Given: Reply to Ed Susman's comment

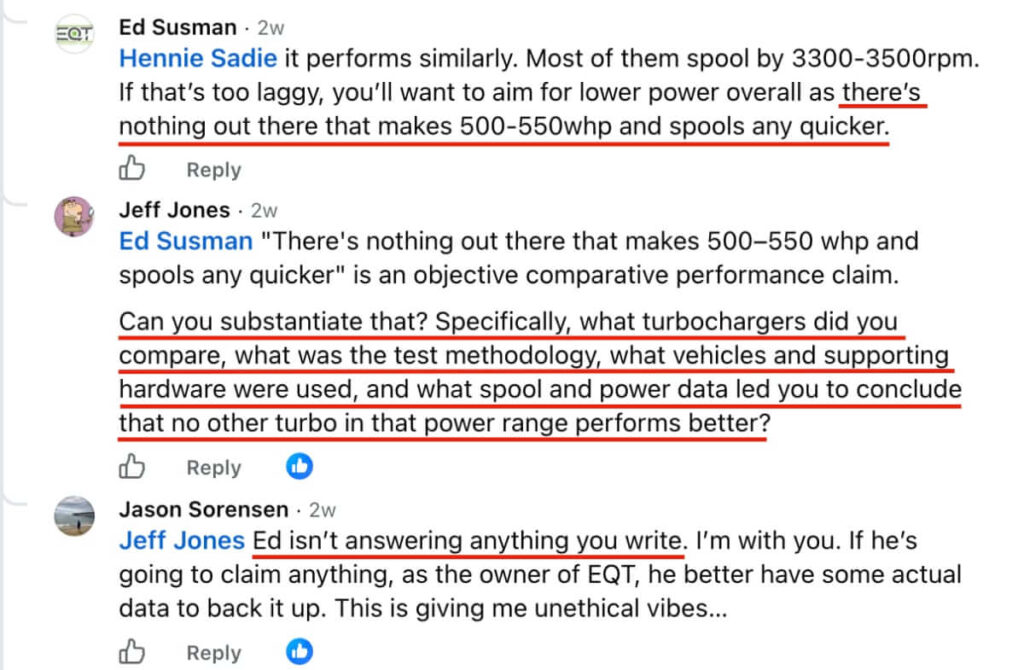Looking at the screenshot, I should click(x=214, y=170).
